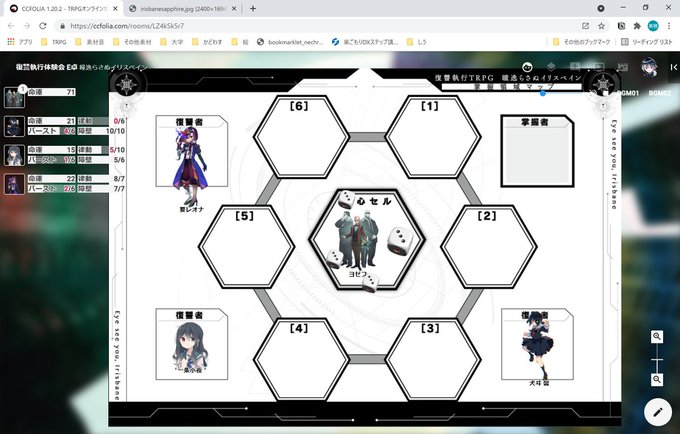The width and height of the screenshot is (680, 434).
Task: Click hexagon cell [6] on the map
Action: click(301, 137)
